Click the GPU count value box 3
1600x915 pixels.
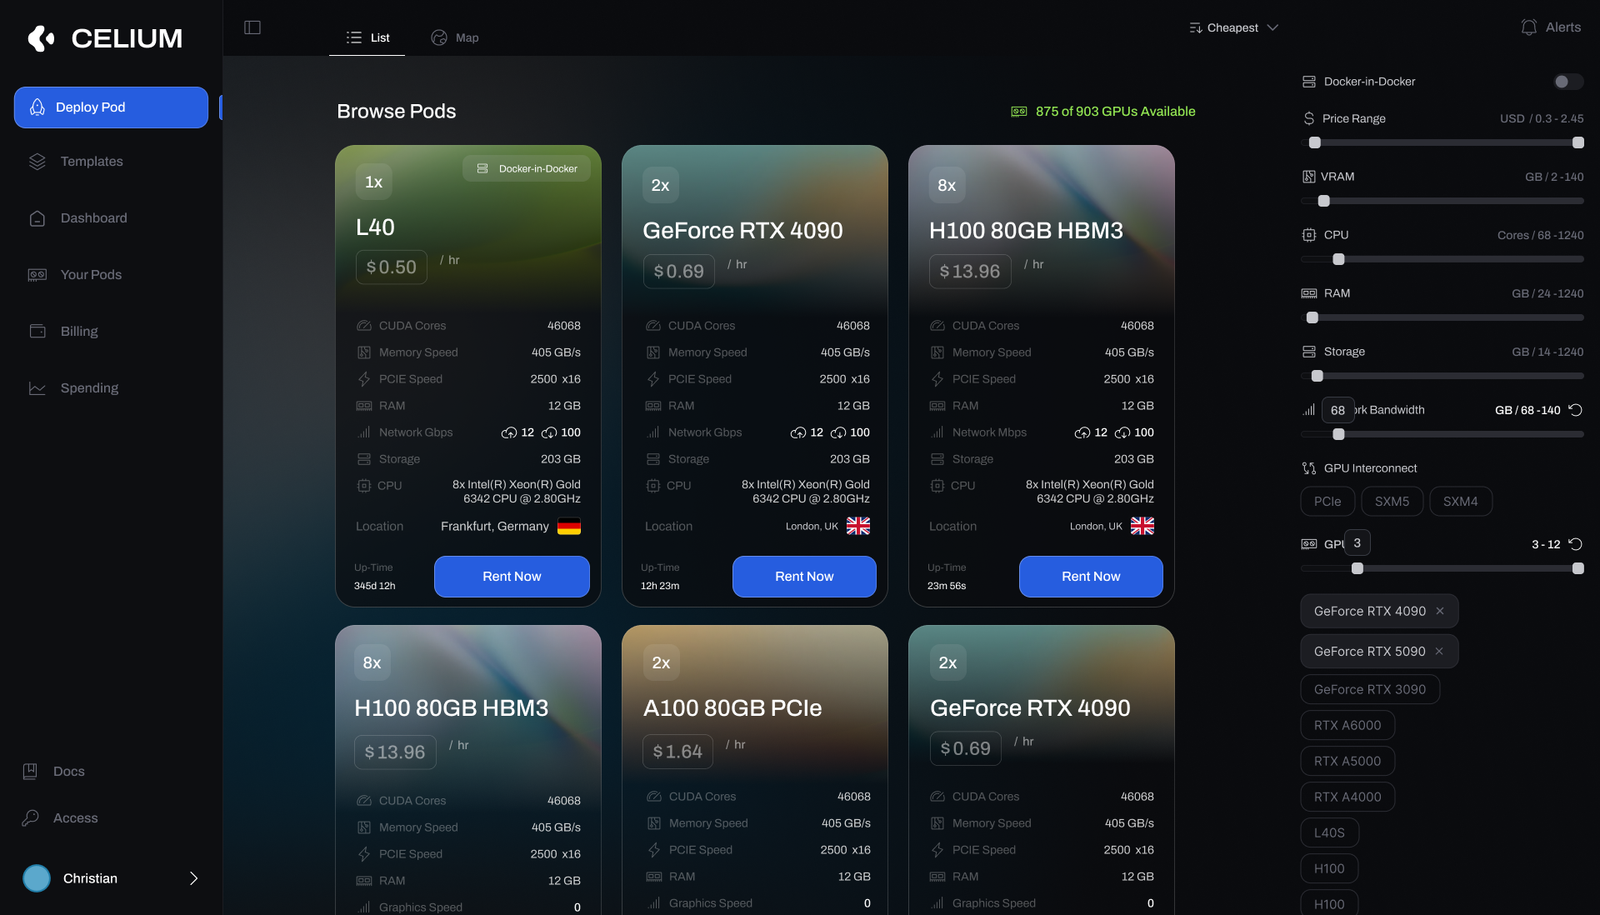pos(1357,543)
